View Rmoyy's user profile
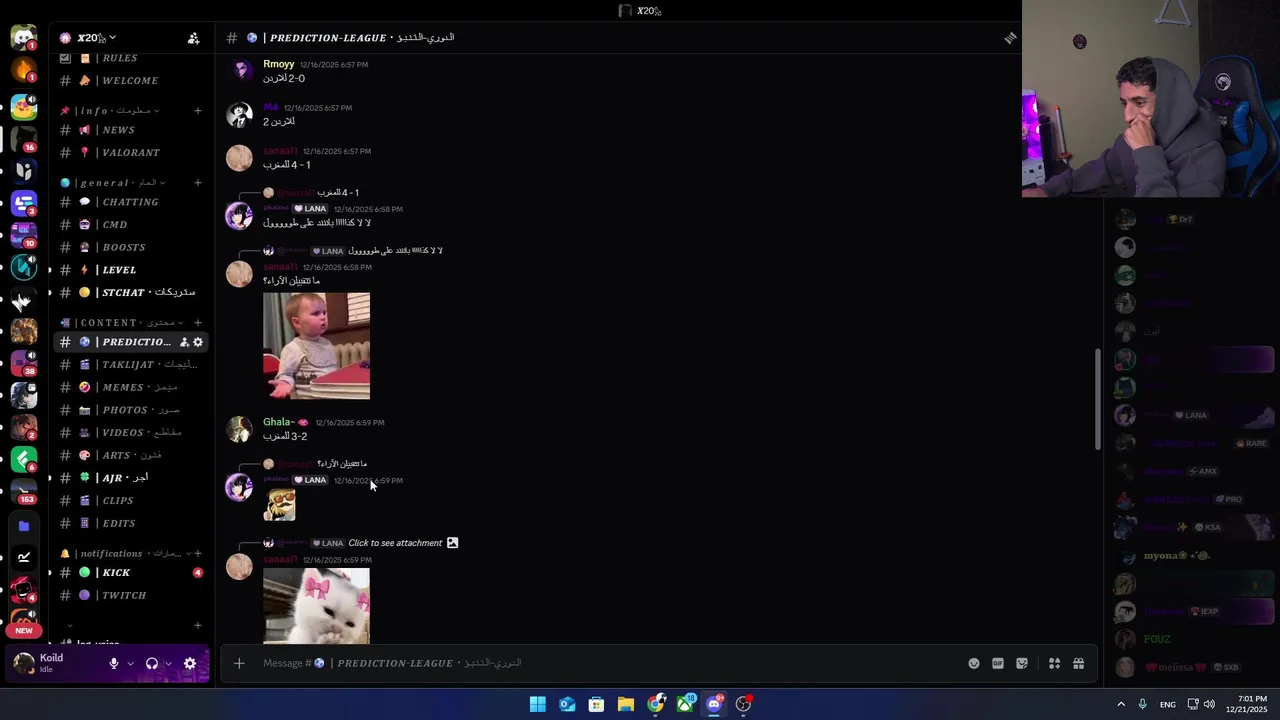The height and width of the screenshot is (720, 1280). coord(278,64)
